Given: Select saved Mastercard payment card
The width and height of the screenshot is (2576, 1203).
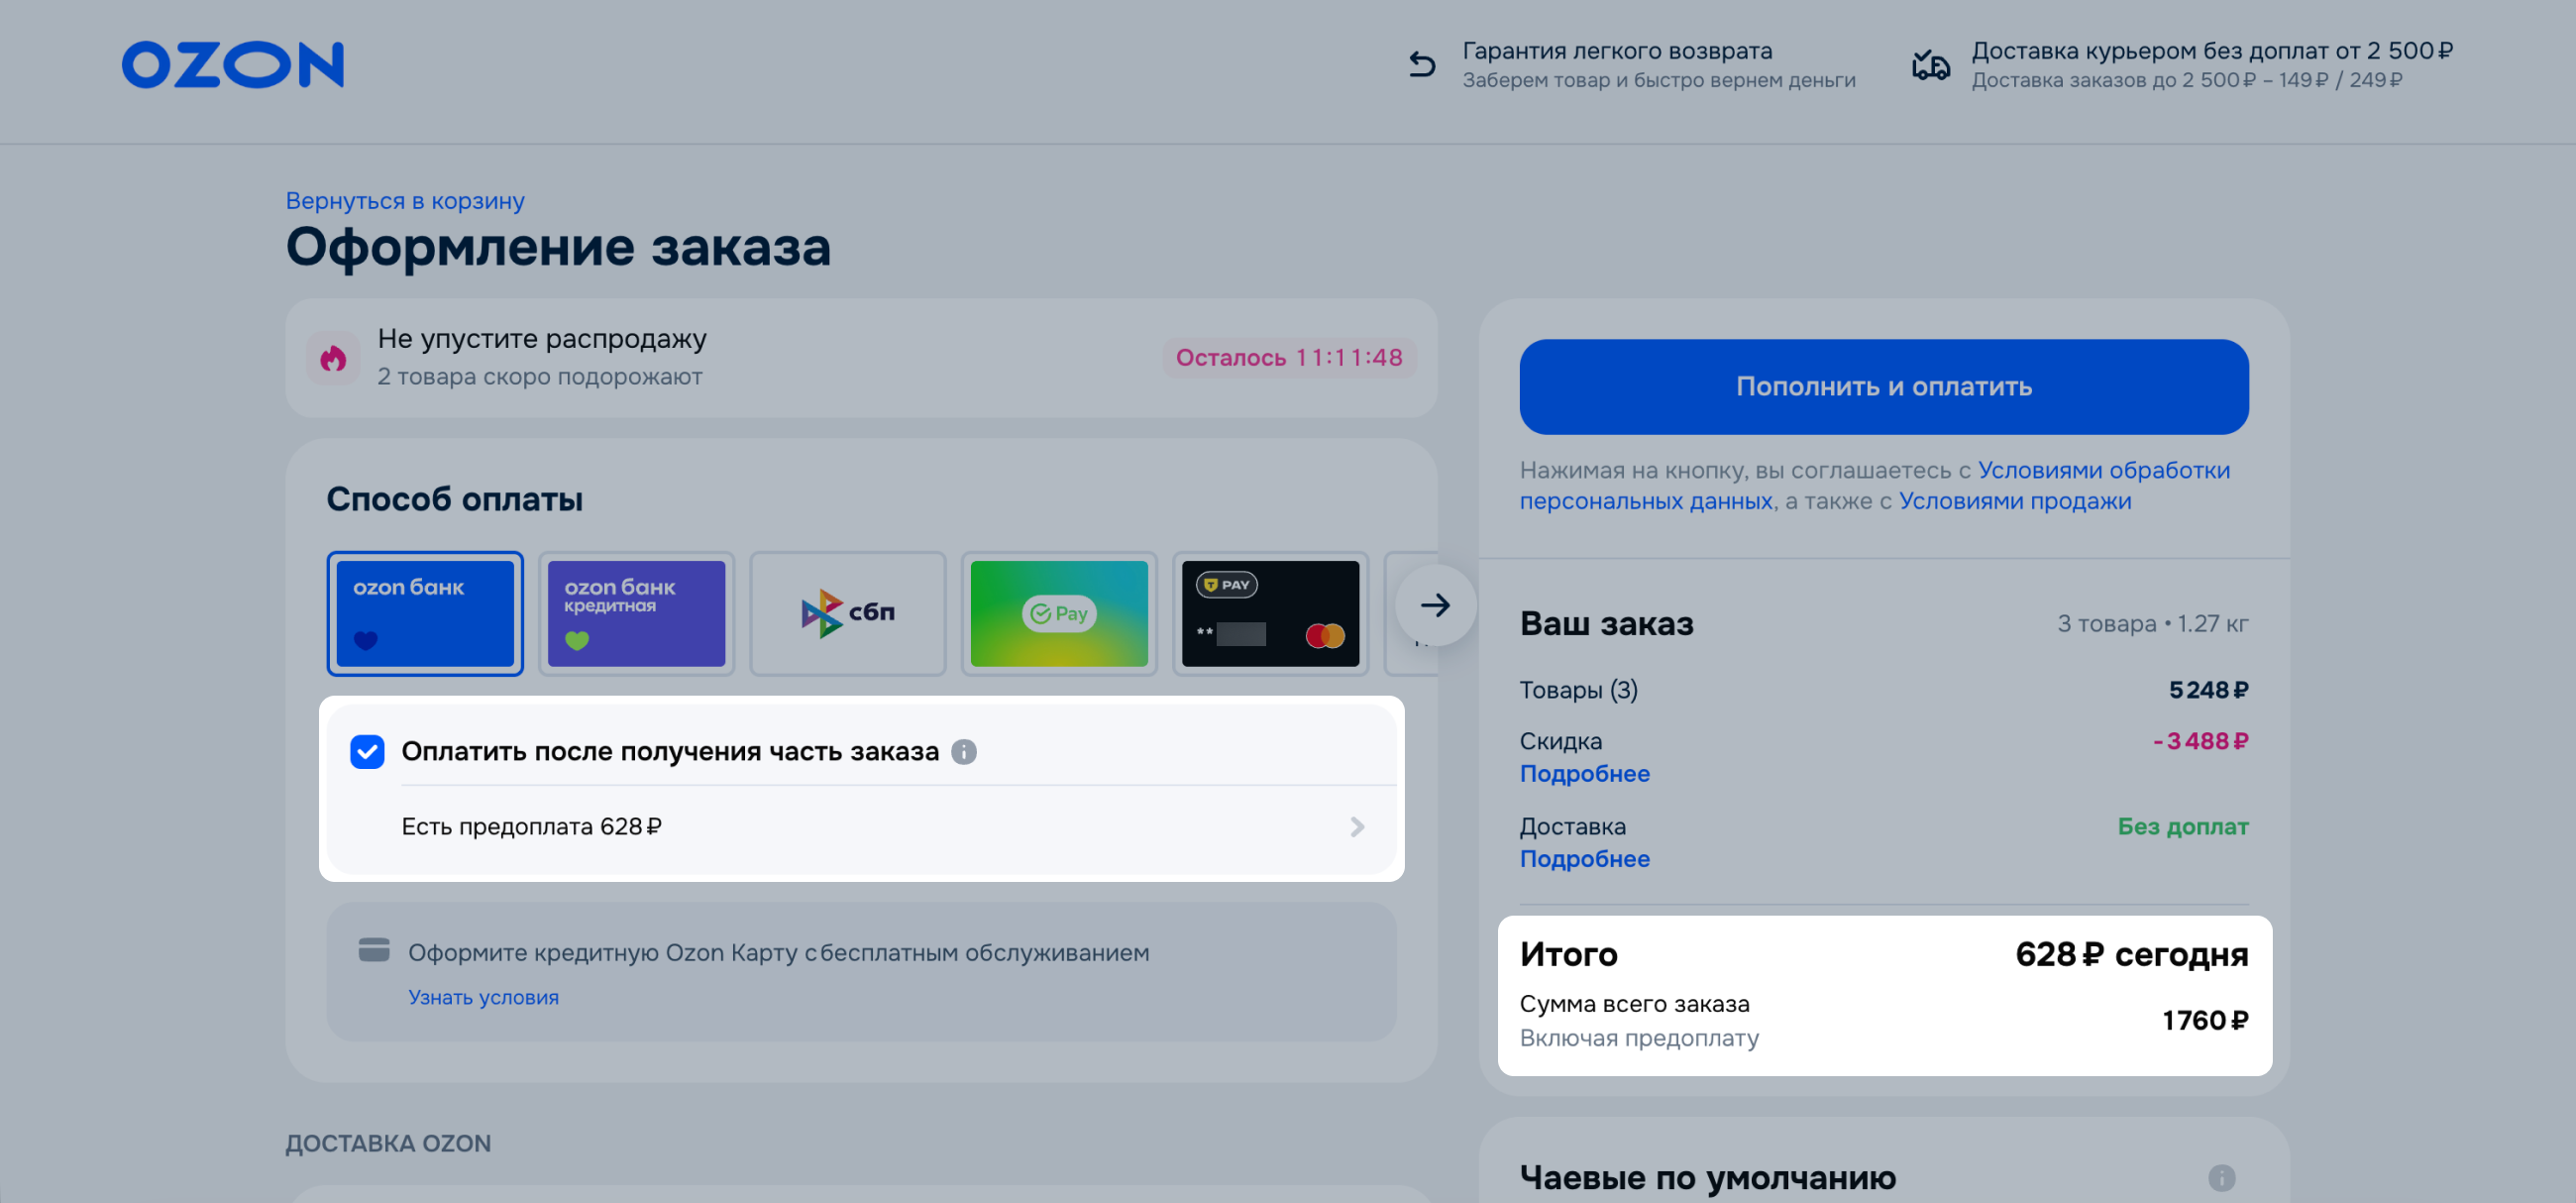Looking at the screenshot, I should (x=1270, y=613).
